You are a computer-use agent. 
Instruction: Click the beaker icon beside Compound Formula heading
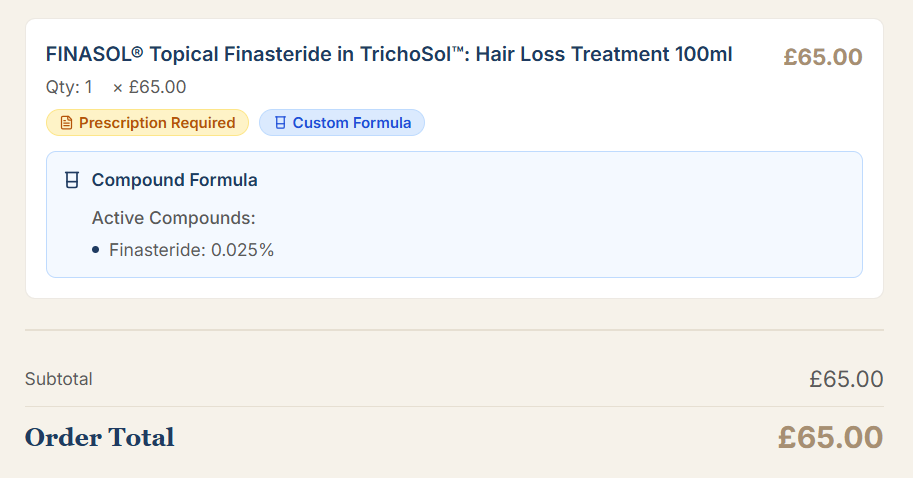72,180
